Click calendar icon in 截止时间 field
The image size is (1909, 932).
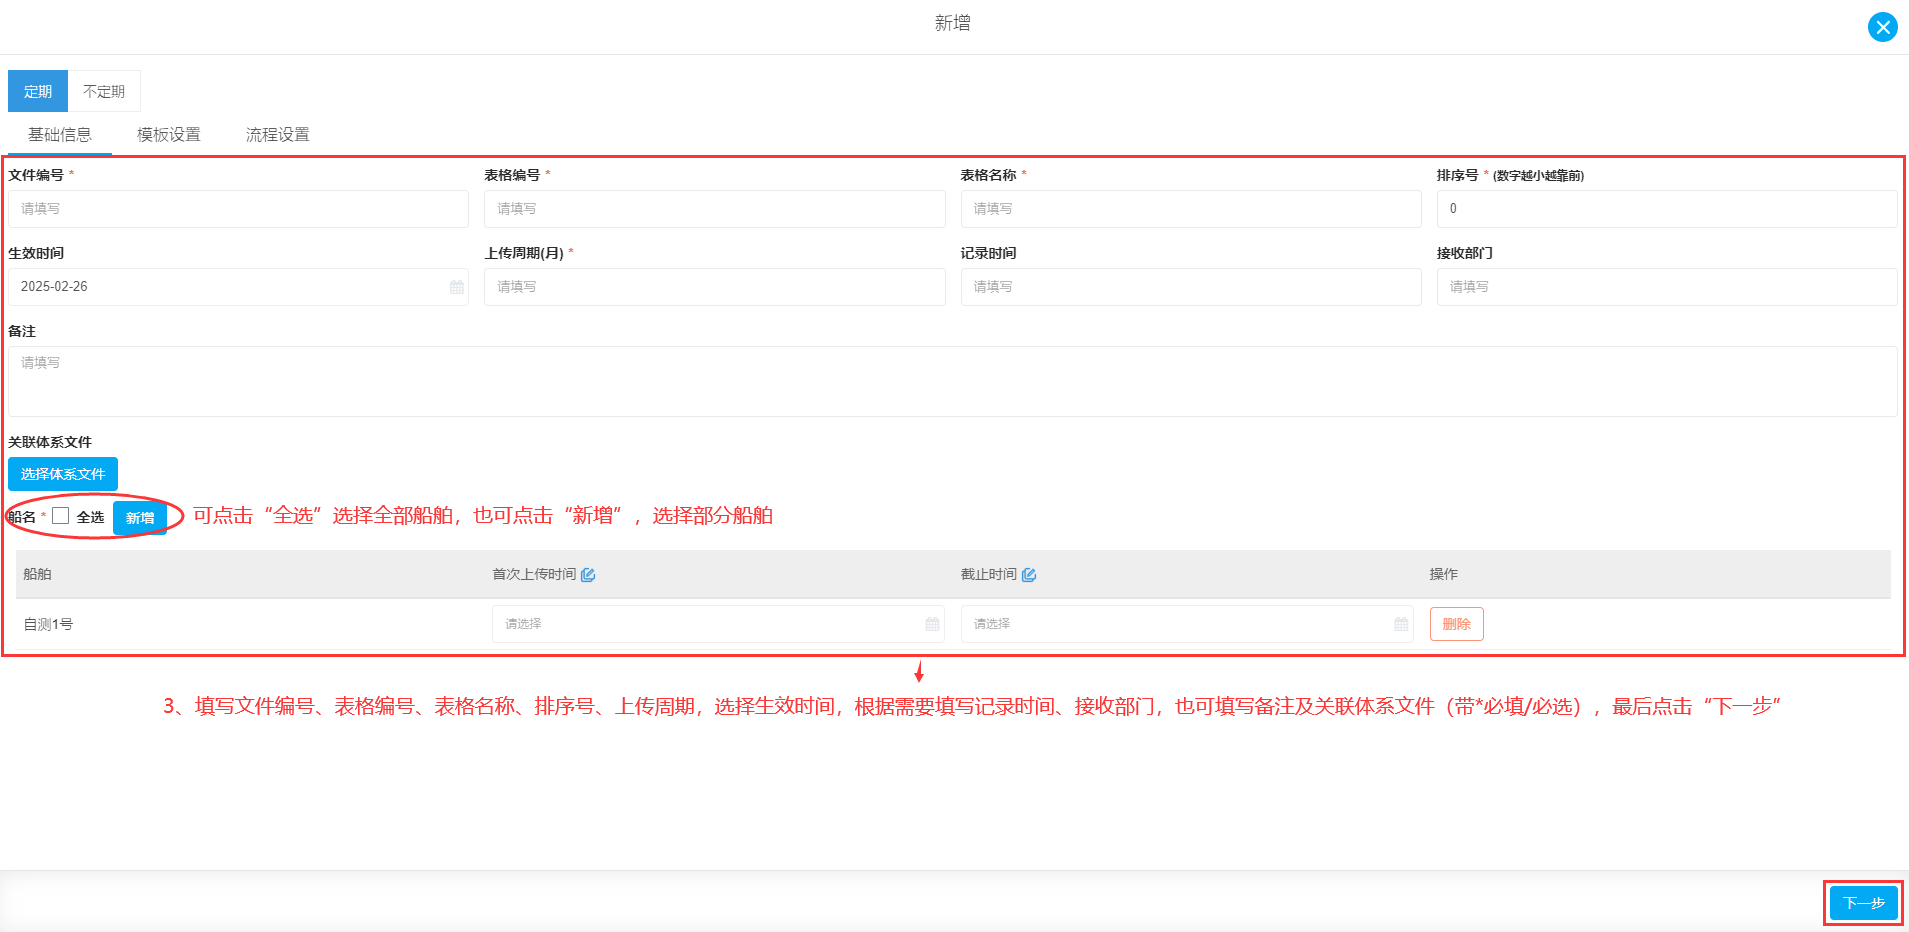(x=1401, y=624)
